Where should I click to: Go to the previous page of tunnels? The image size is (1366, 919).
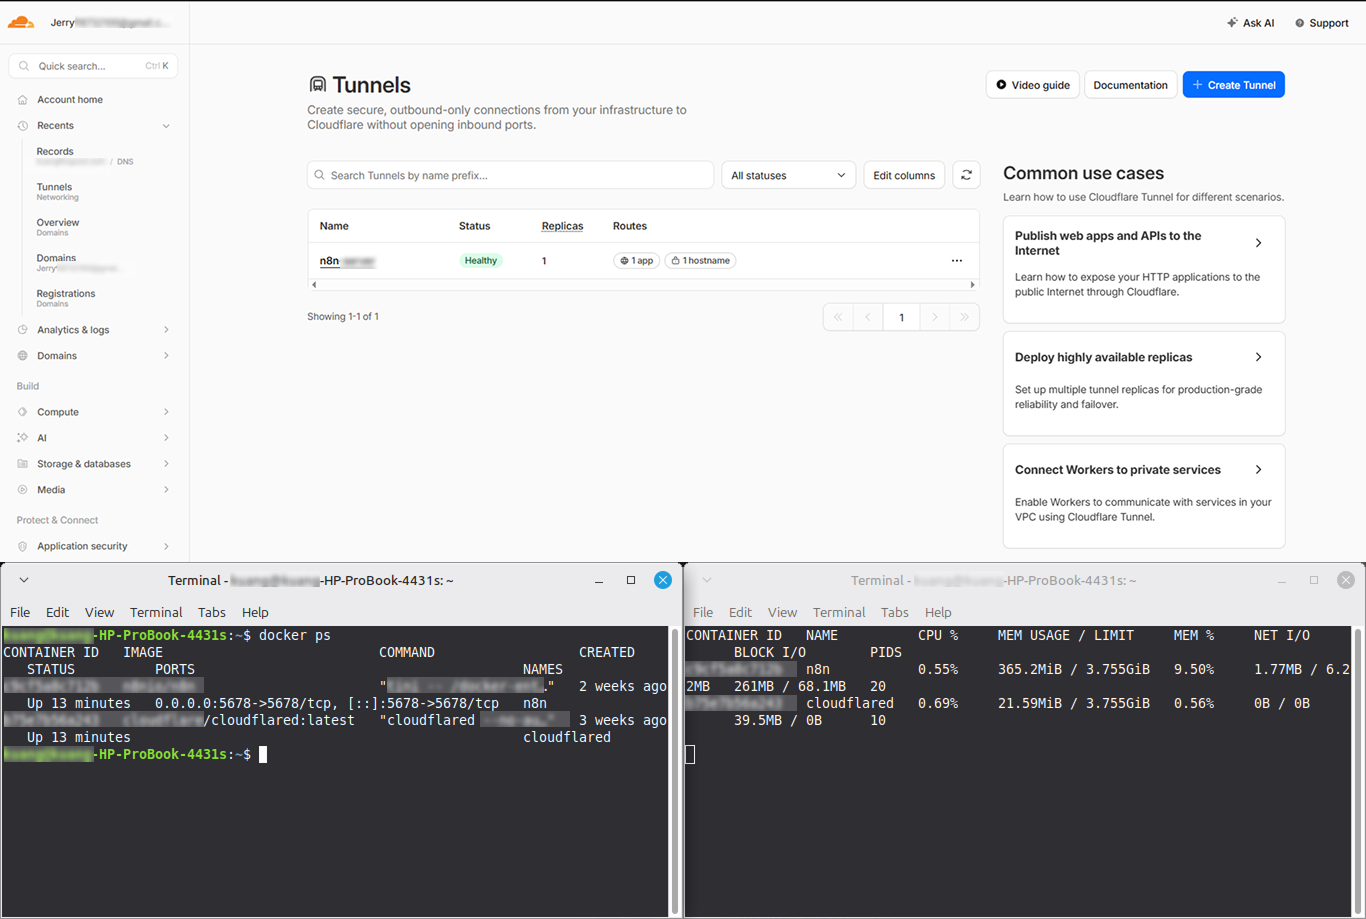(868, 317)
